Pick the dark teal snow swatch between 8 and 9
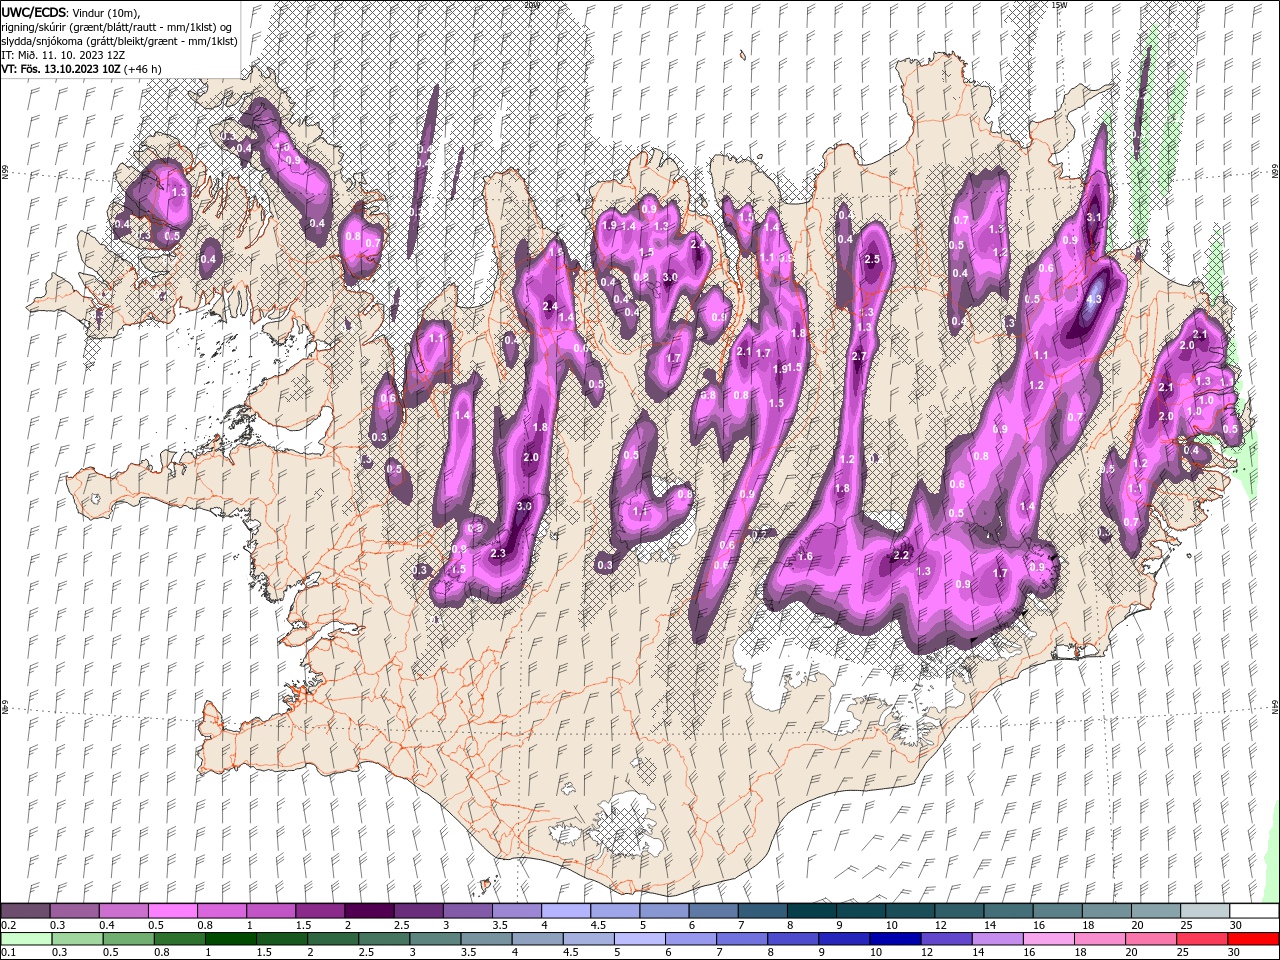Screen dimensions: 1280x960 click(810, 911)
